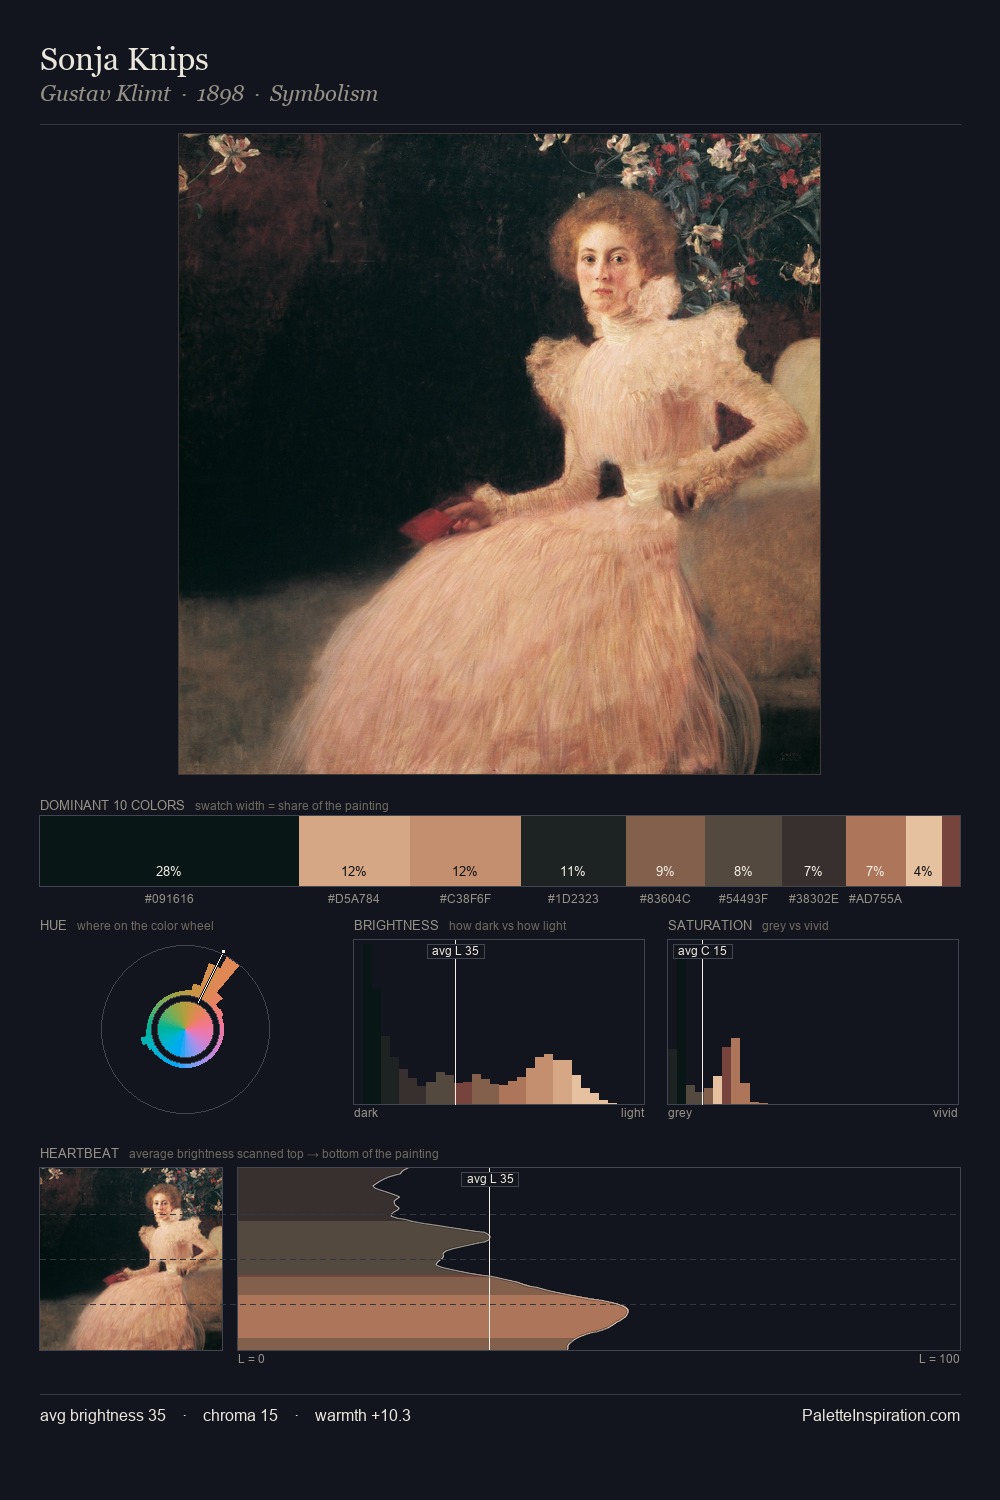
Task: Click the hex code '#54493F'
Action: pyautogui.click(x=743, y=899)
